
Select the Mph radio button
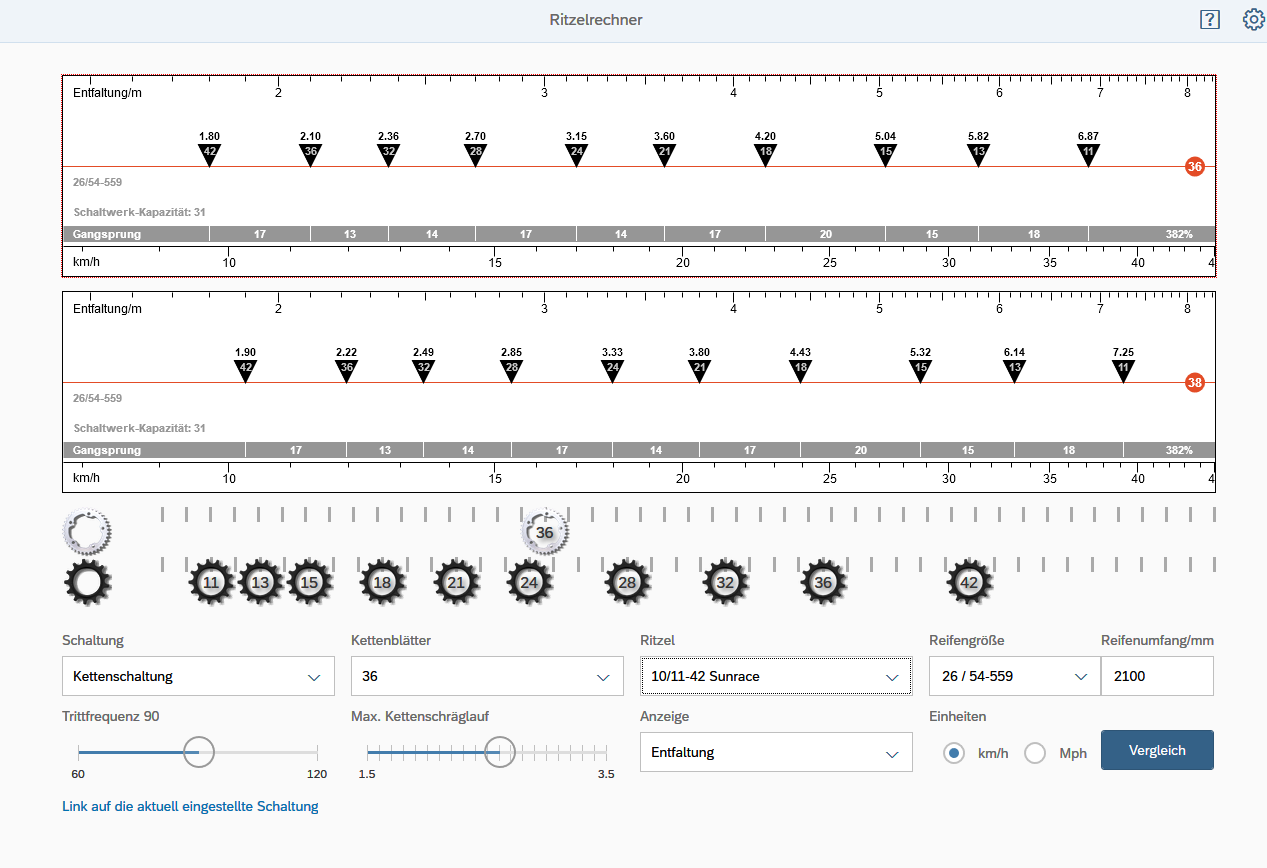click(x=1035, y=752)
